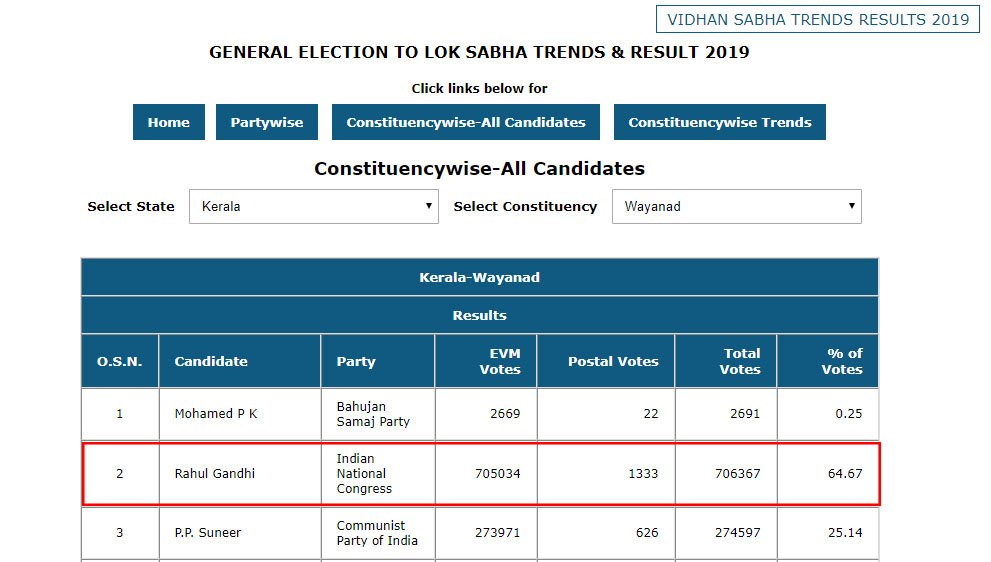The width and height of the screenshot is (991, 562).
Task: Click the Indian National Congress party cell
Action: pyautogui.click(x=362, y=473)
